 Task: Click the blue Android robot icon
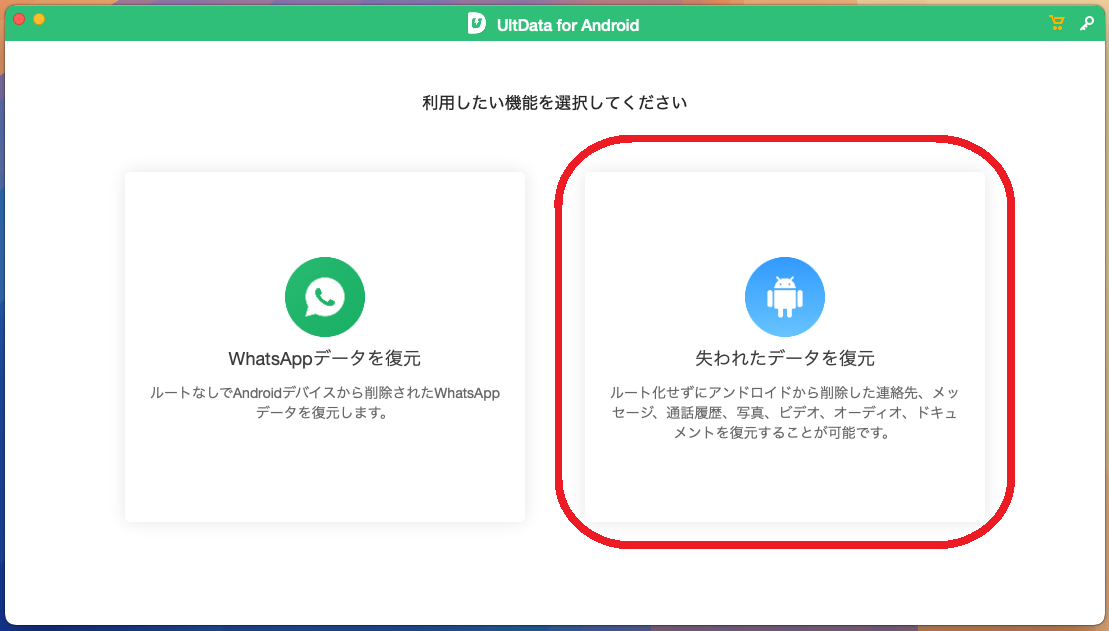click(784, 296)
